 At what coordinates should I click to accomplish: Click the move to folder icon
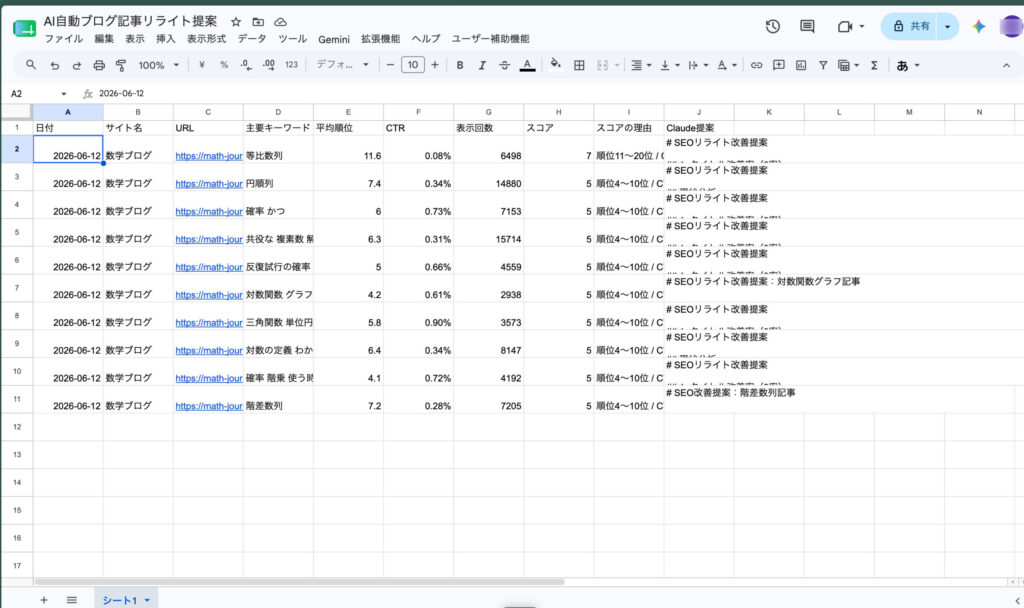(x=258, y=22)
